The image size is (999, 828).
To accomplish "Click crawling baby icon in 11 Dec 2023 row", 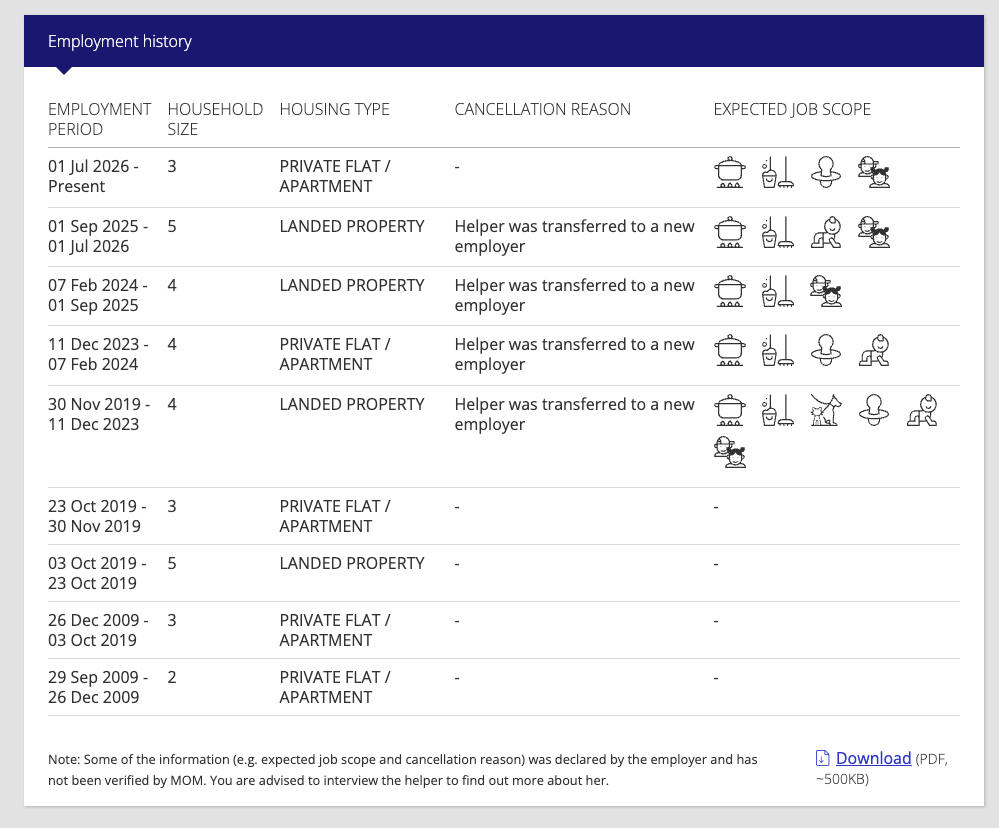I will pos(873,350).
